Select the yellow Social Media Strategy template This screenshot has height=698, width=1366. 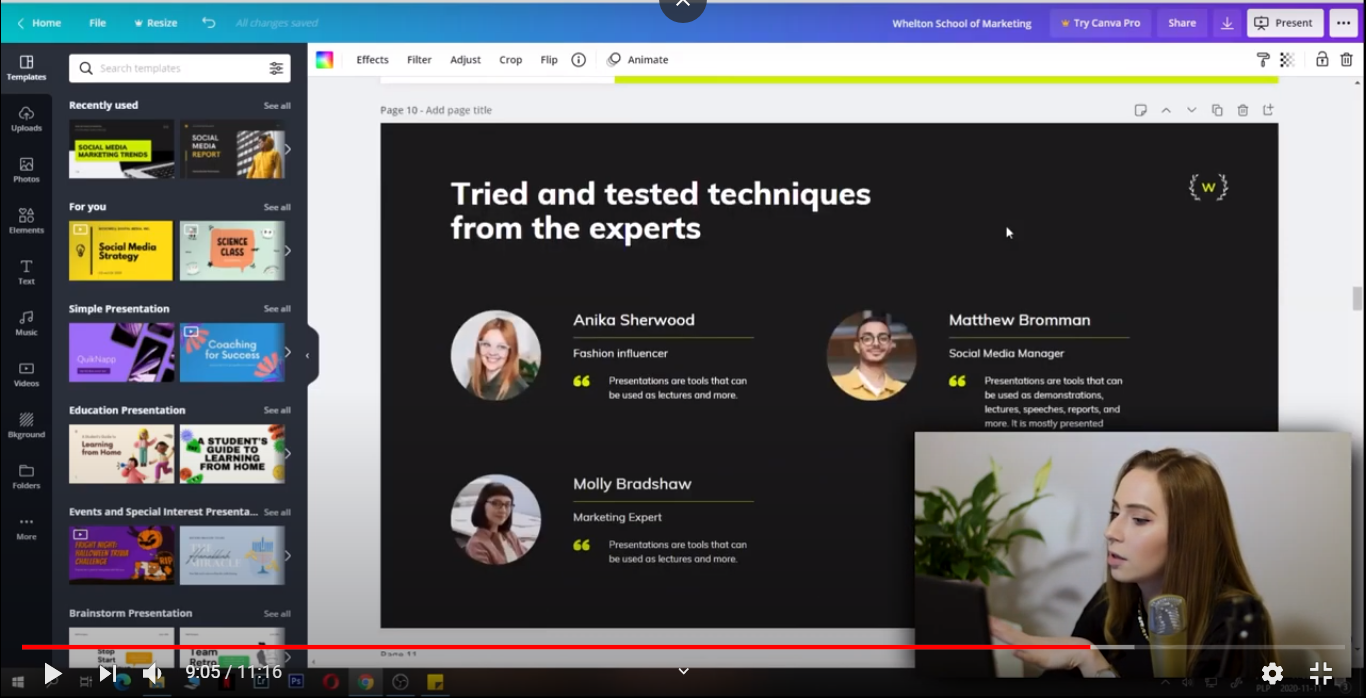(x=121, y=251)
